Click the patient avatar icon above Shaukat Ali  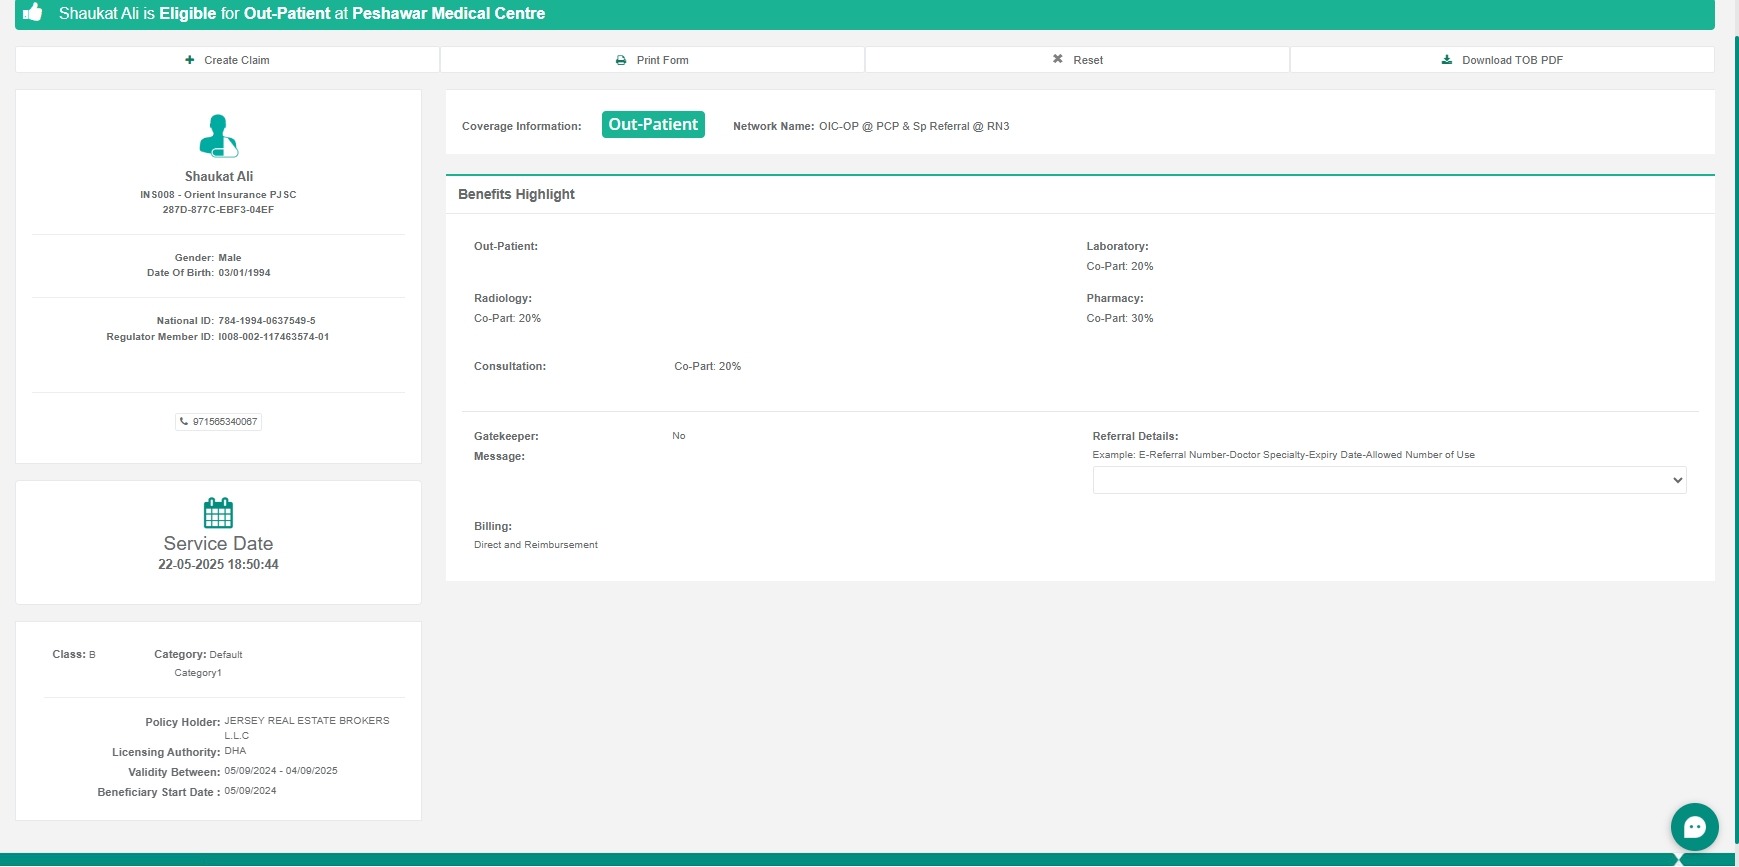coord(218,136)
